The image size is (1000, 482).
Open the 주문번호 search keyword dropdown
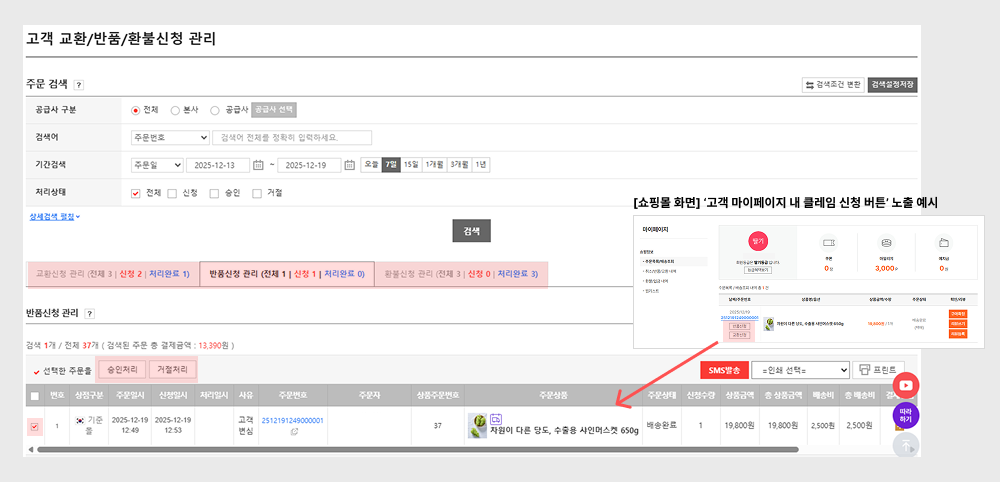point(170,138)
